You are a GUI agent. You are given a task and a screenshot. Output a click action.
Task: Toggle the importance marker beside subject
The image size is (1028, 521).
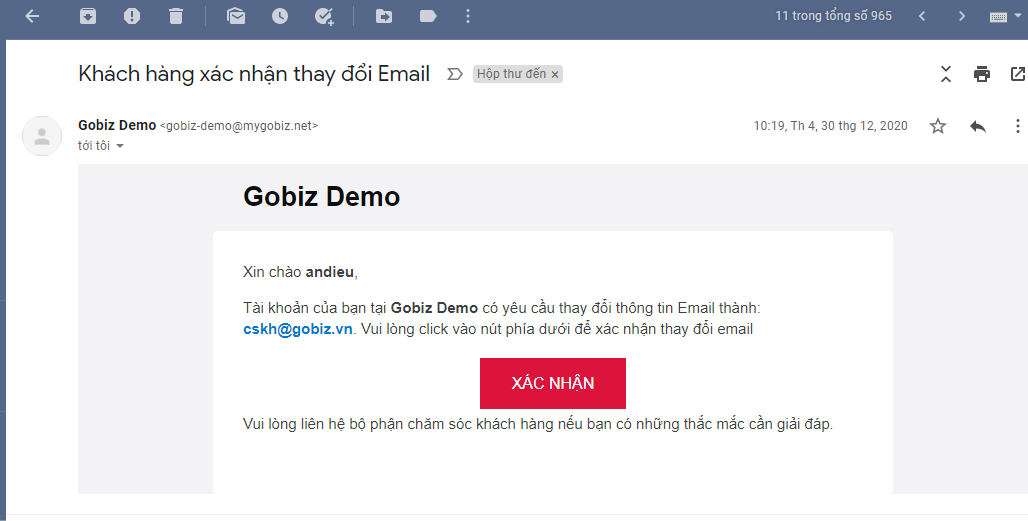pyautogui.click(x=454, y=74)
